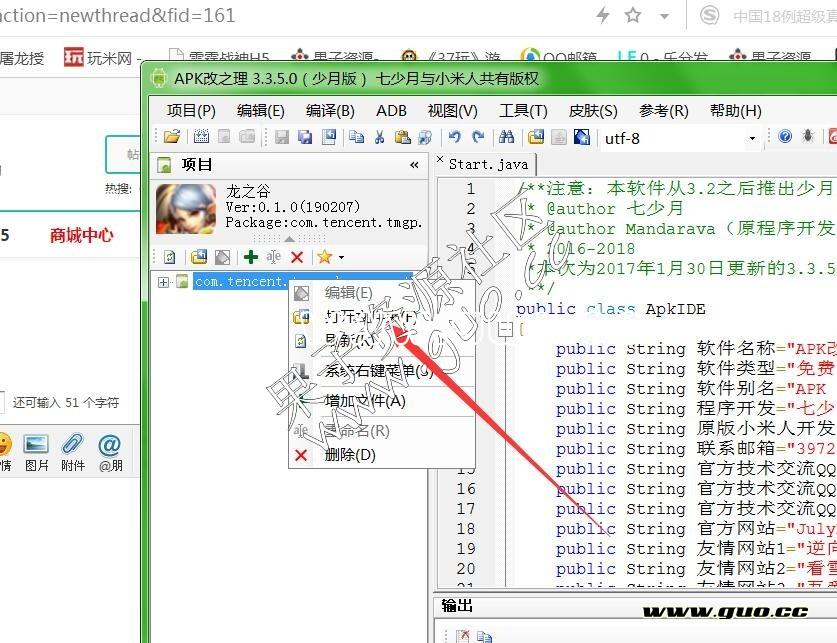Screen dimensions: 837x643
Task: Click the red X delete icon in project toolbar
Action: 297,257
